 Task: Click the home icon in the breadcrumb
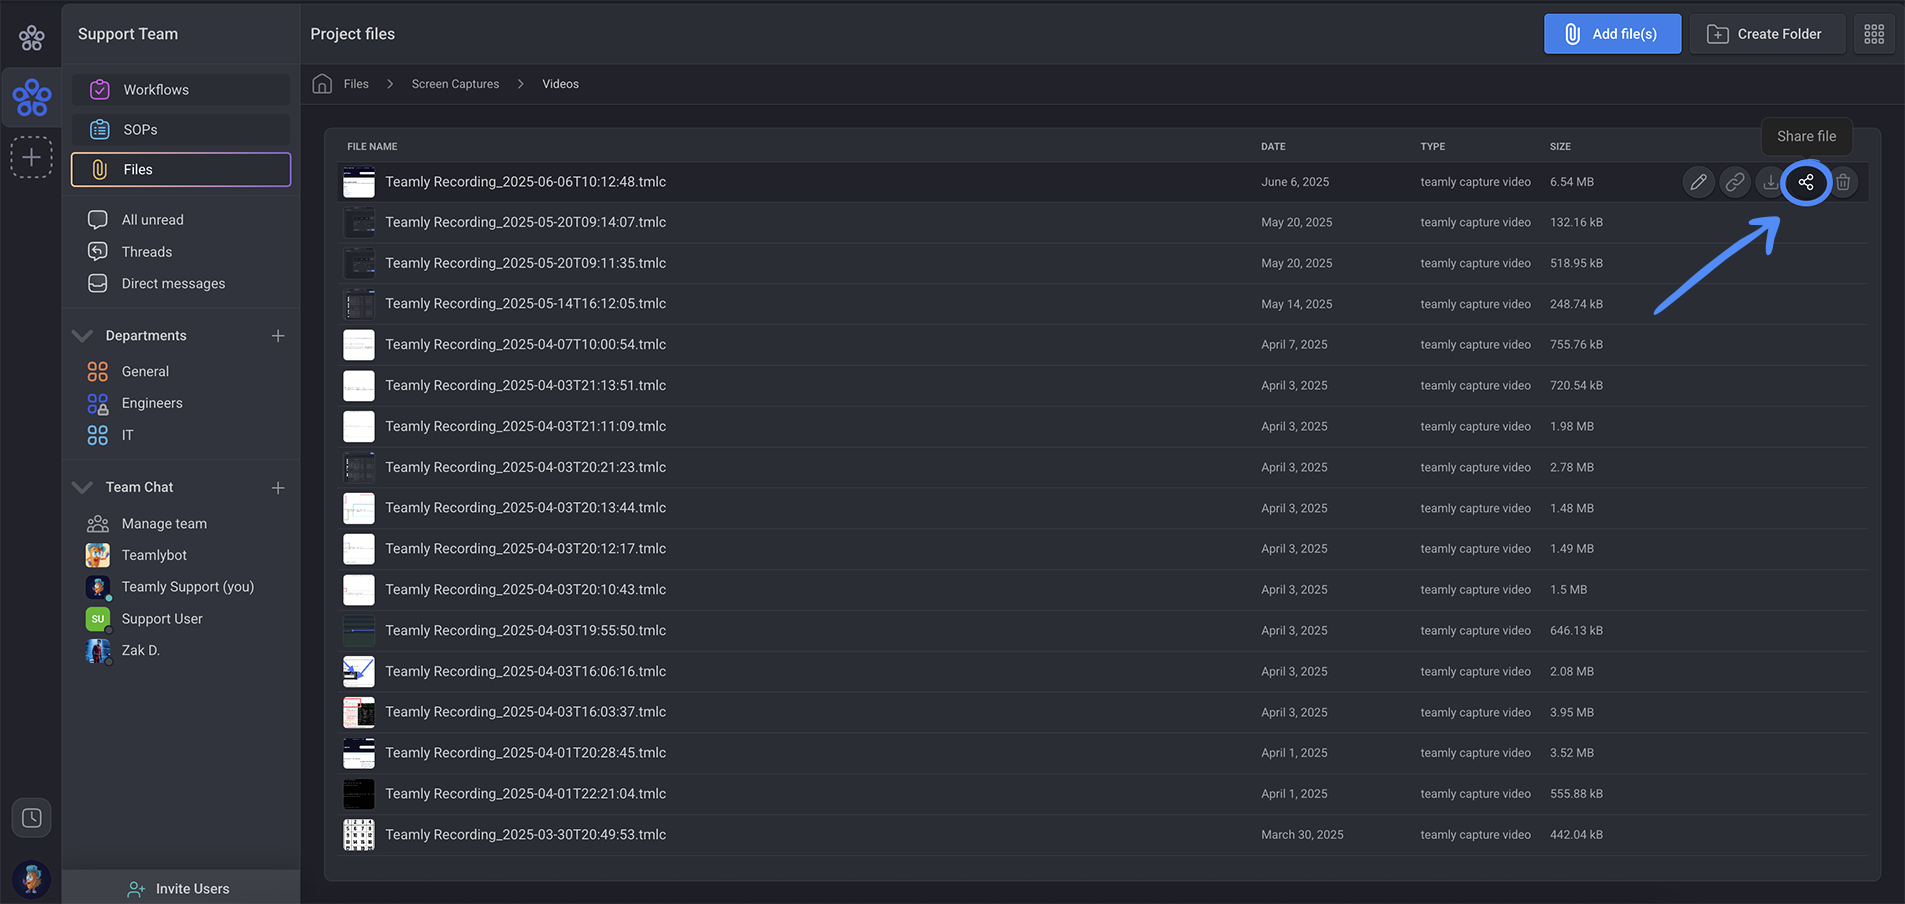[322, 84]
